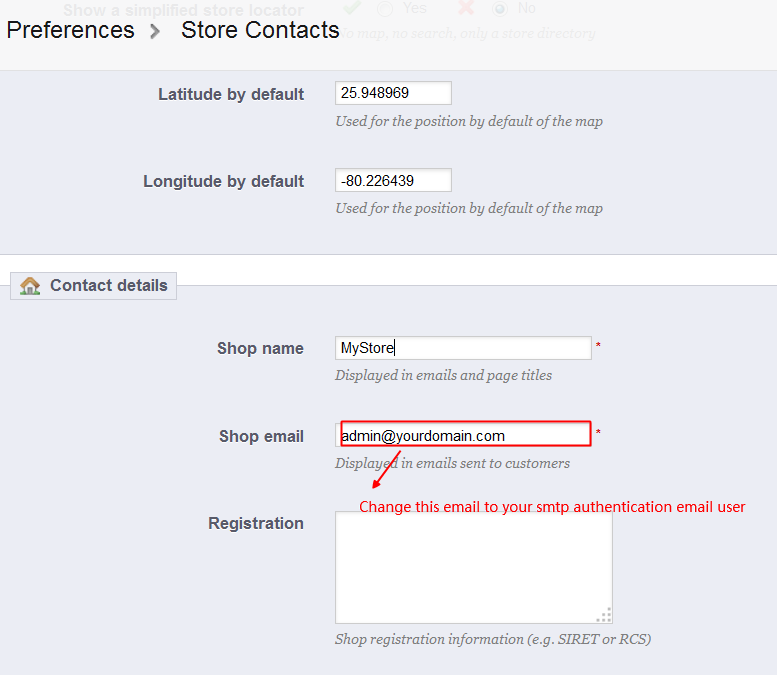Click the green checkmark icon next to Yes
Image resolution: width=777 pixels, height=675 pixels.
[351, 8]
